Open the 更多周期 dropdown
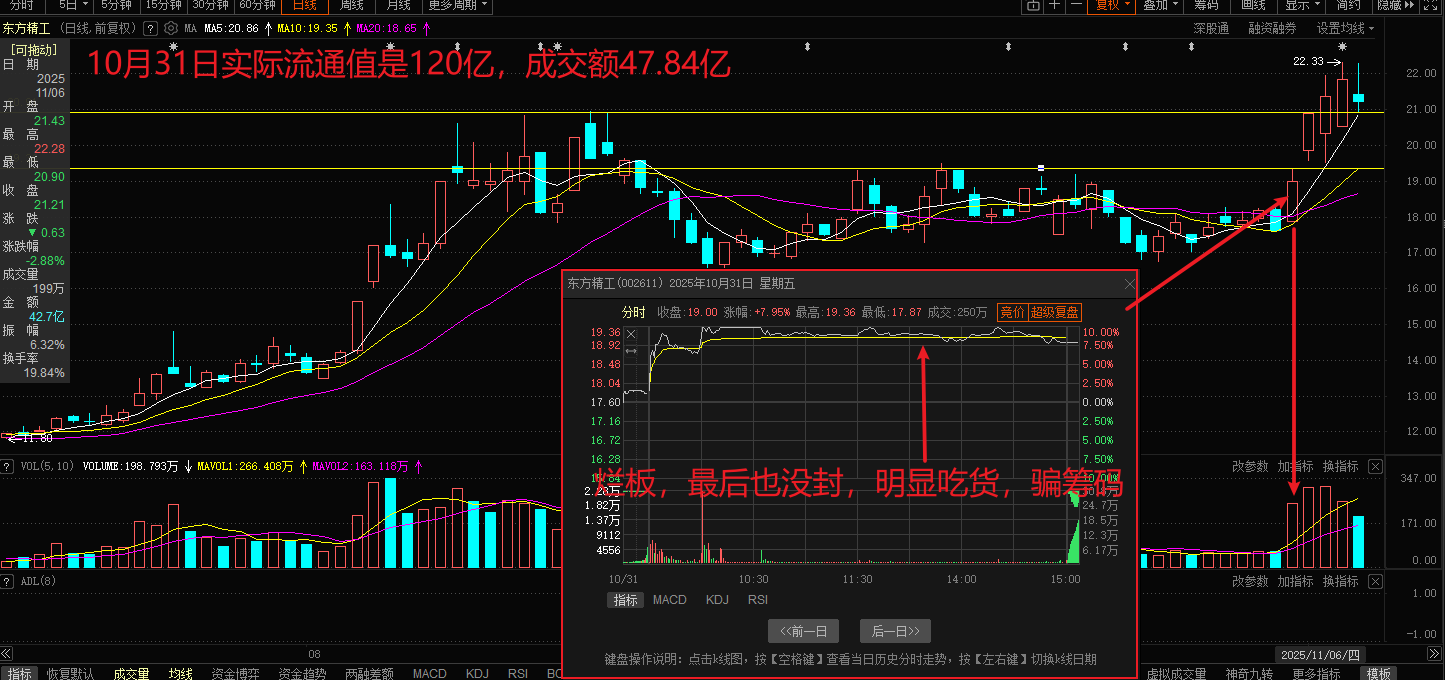Screen dimensions: 1445x680 (x=458, y=5)
